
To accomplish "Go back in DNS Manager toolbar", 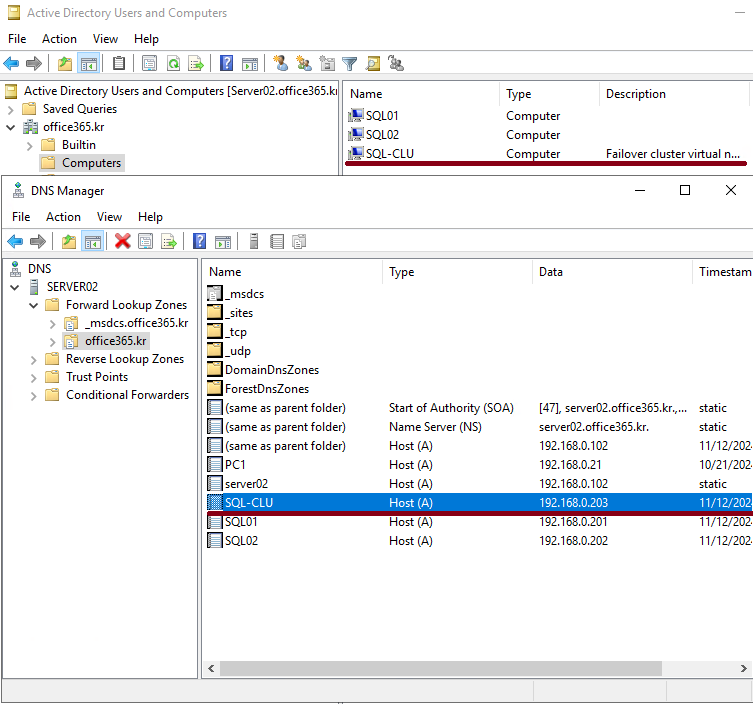I will pyautogui.click(x=15, y=242).
